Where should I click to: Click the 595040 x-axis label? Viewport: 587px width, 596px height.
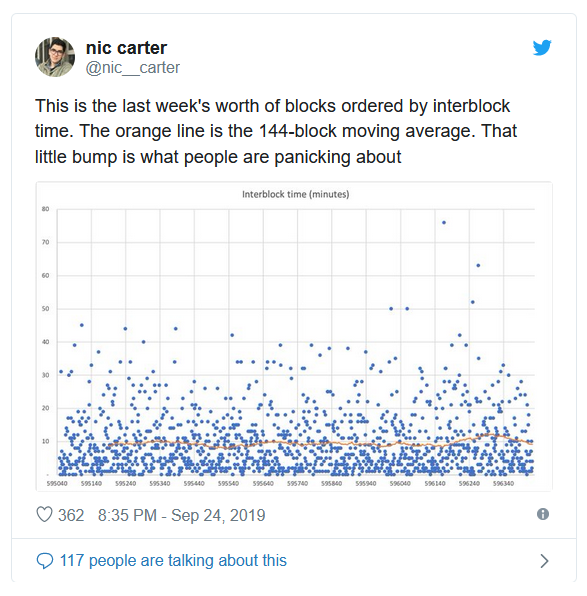(57, 483)
